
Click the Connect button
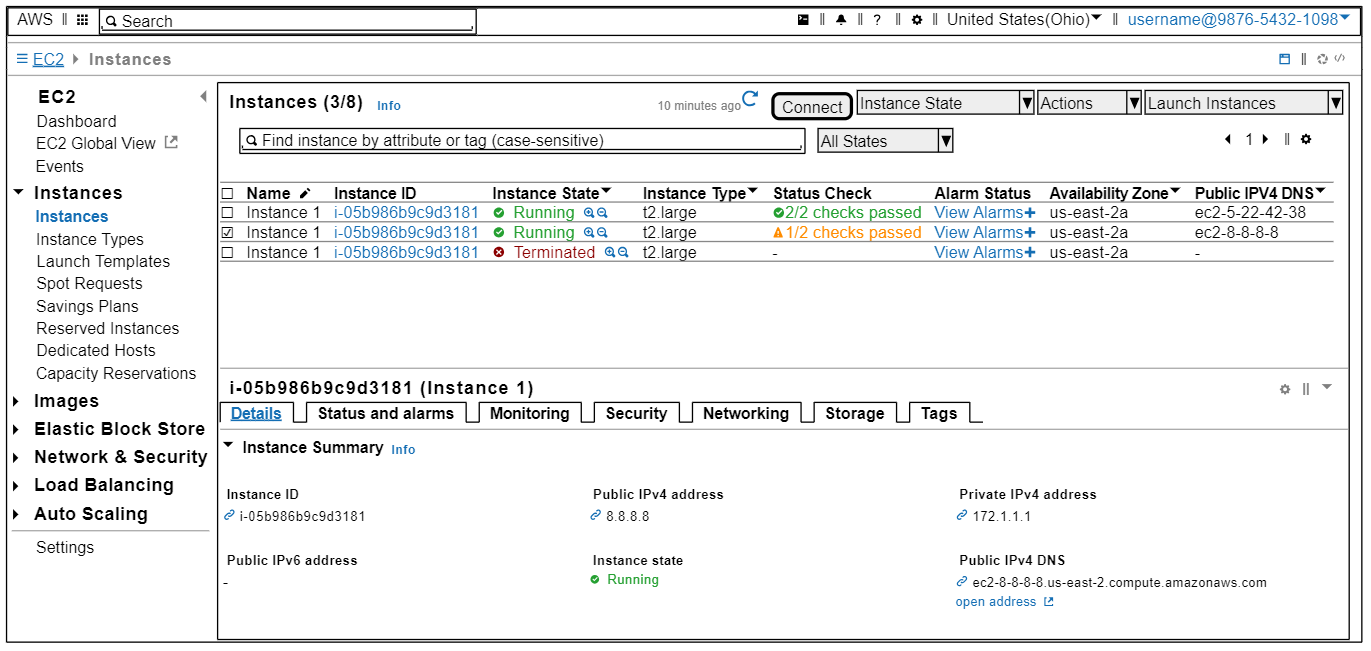pos(812,106)
